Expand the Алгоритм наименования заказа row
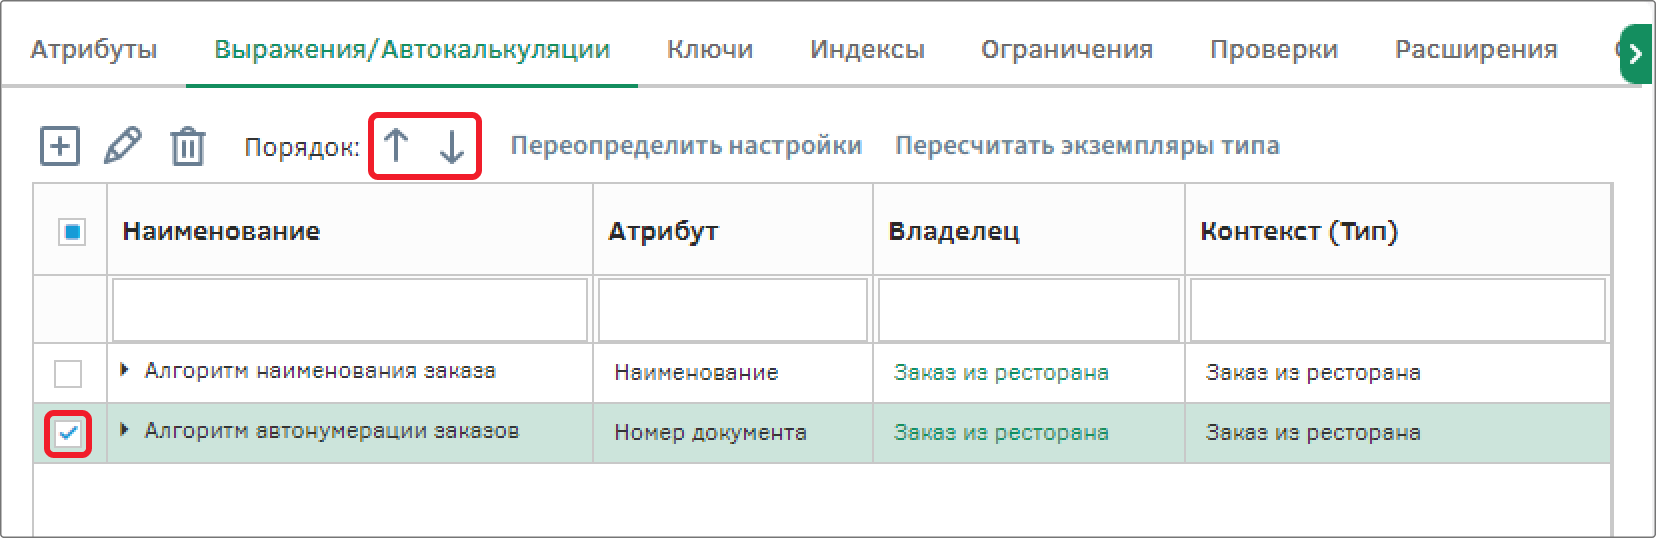This screenshot has height=538, width=1656. [125, 371]
